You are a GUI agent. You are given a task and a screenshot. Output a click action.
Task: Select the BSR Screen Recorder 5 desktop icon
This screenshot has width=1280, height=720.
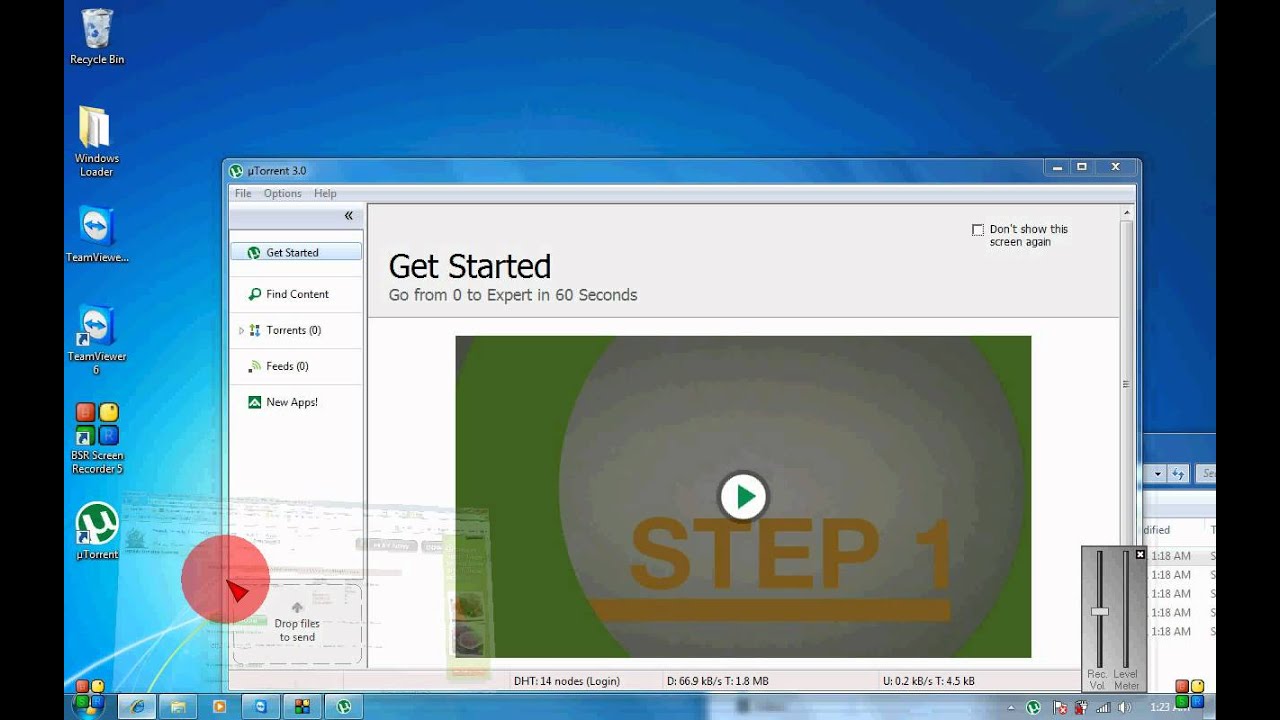pyautogui.click(x=96, y=438)
